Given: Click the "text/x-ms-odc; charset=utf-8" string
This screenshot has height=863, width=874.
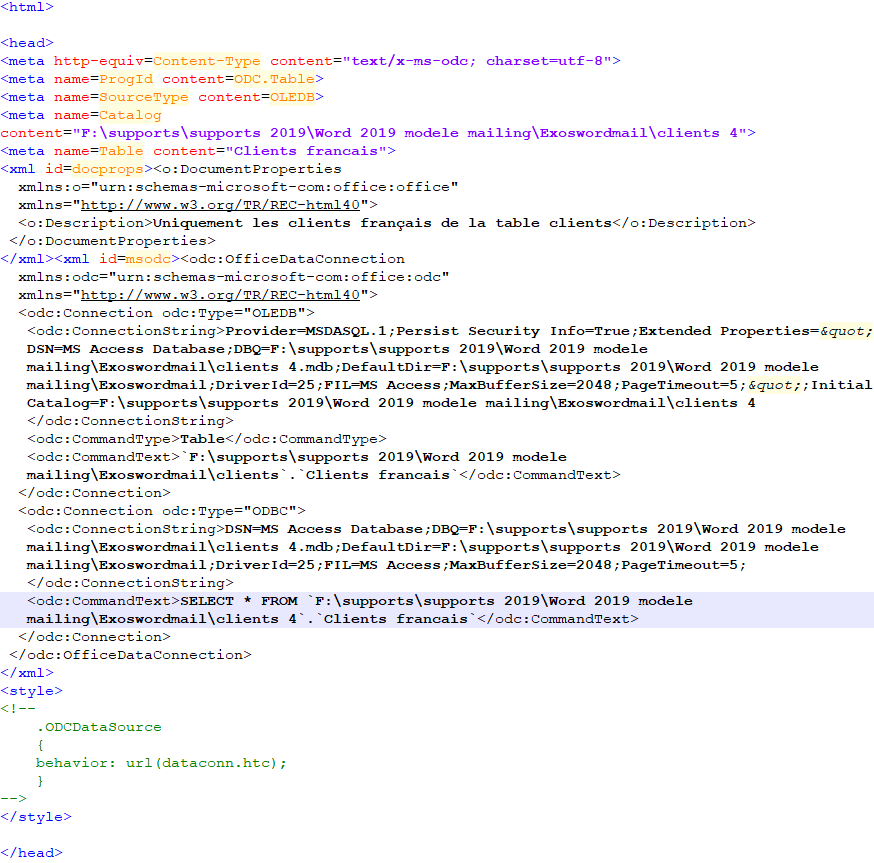Looking at the screenshot, I should 477,61.
